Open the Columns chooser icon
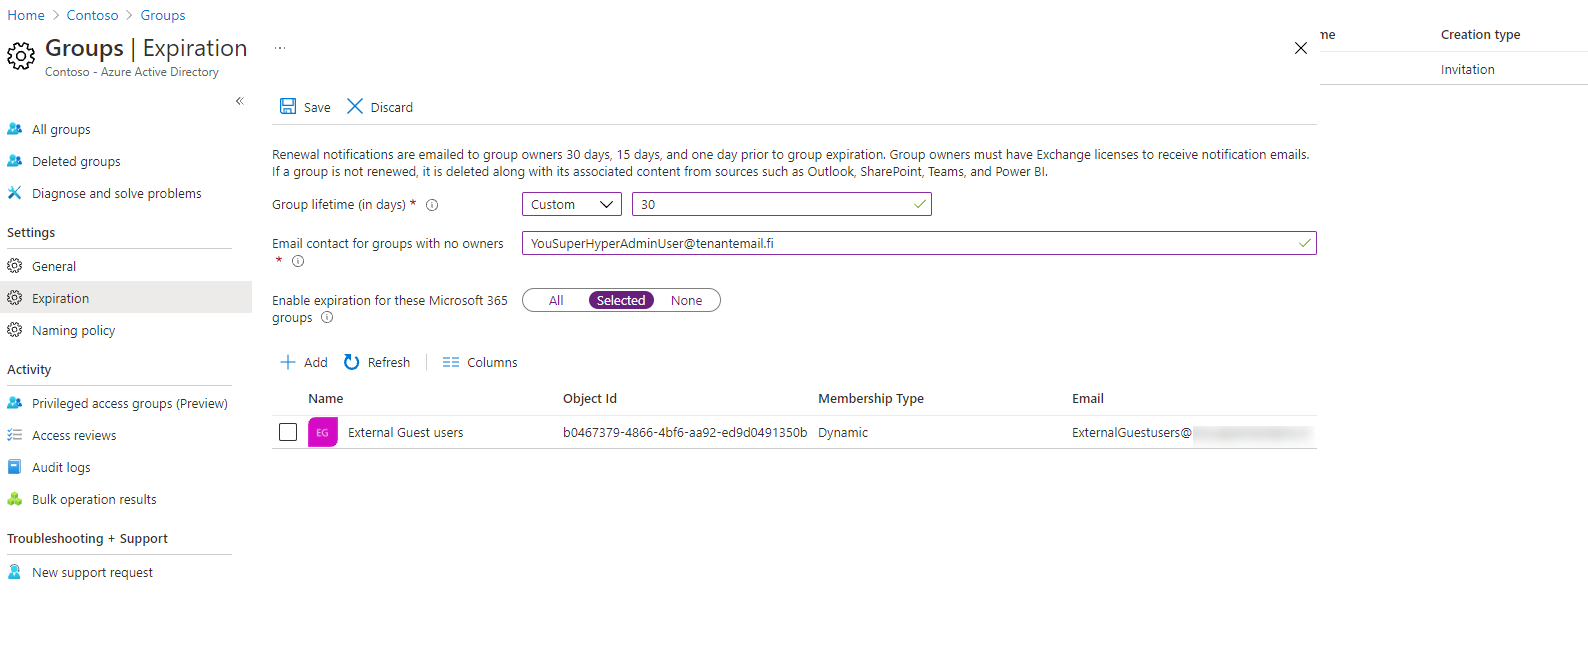The height and width of the screenshot is (660, 1588). [451, 362]
